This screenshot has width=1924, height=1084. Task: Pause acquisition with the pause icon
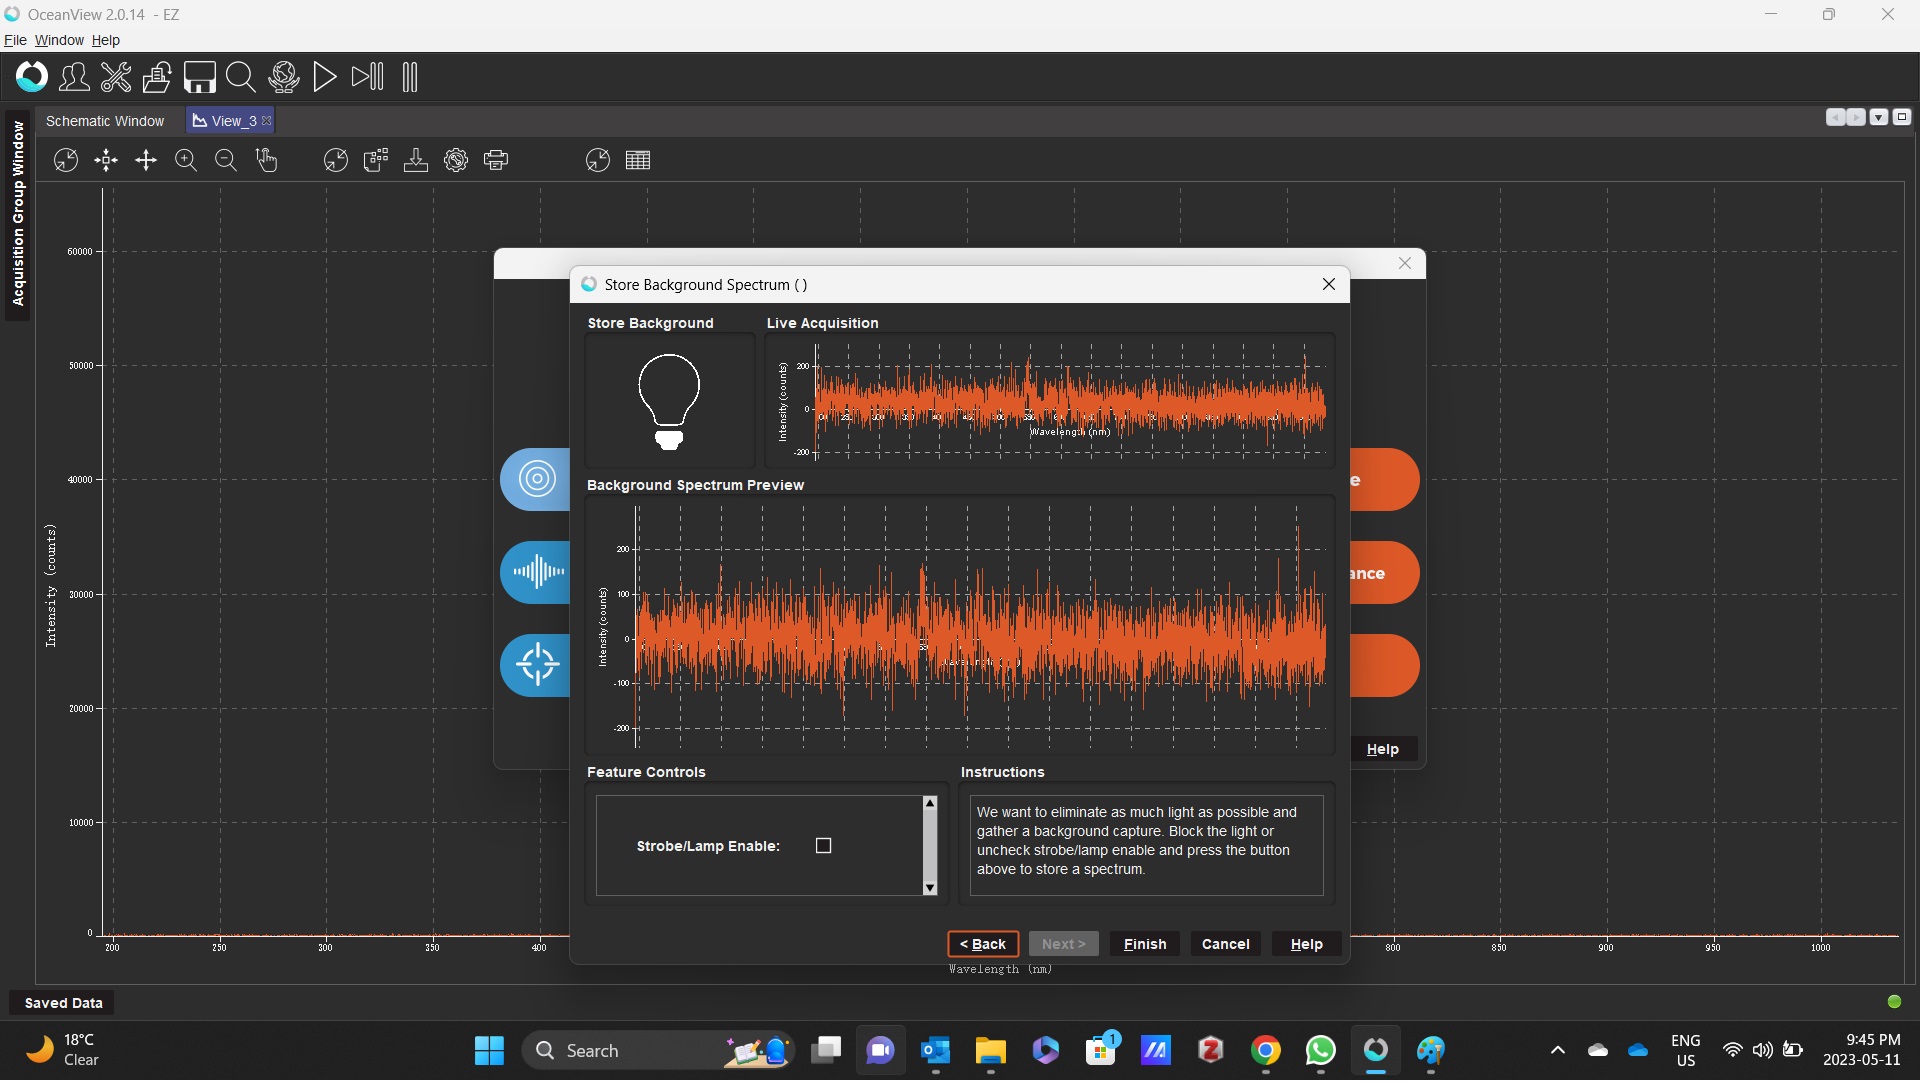(410, 77)
